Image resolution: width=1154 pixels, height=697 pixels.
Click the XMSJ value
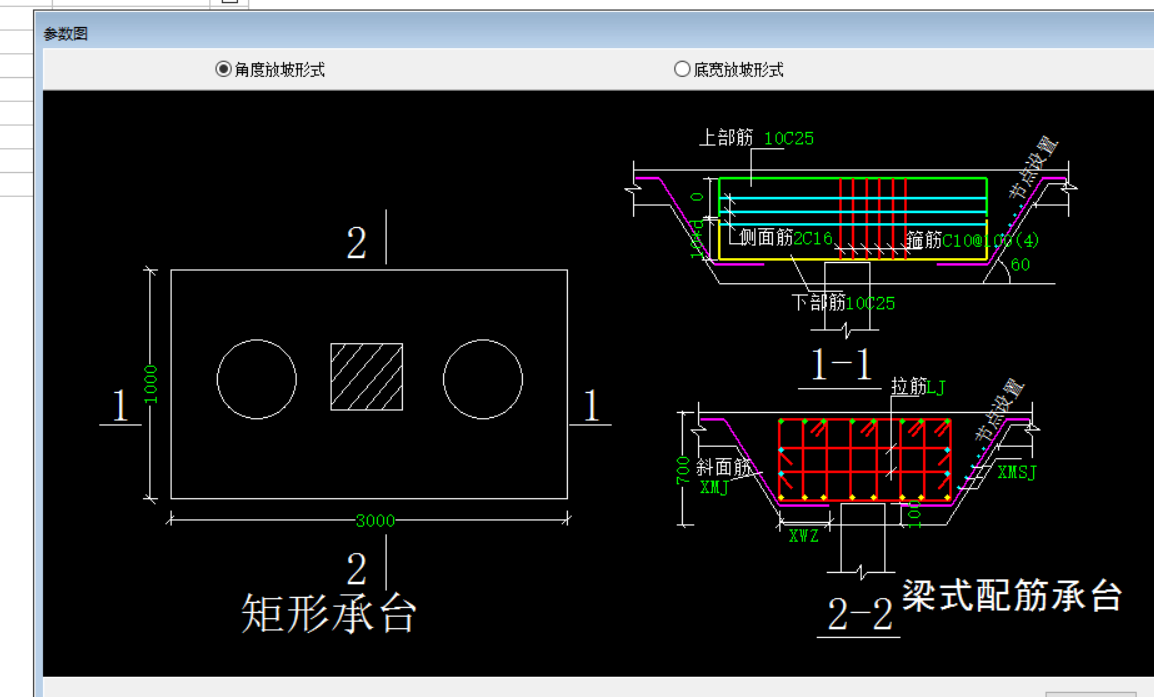tap(1017, 473)
